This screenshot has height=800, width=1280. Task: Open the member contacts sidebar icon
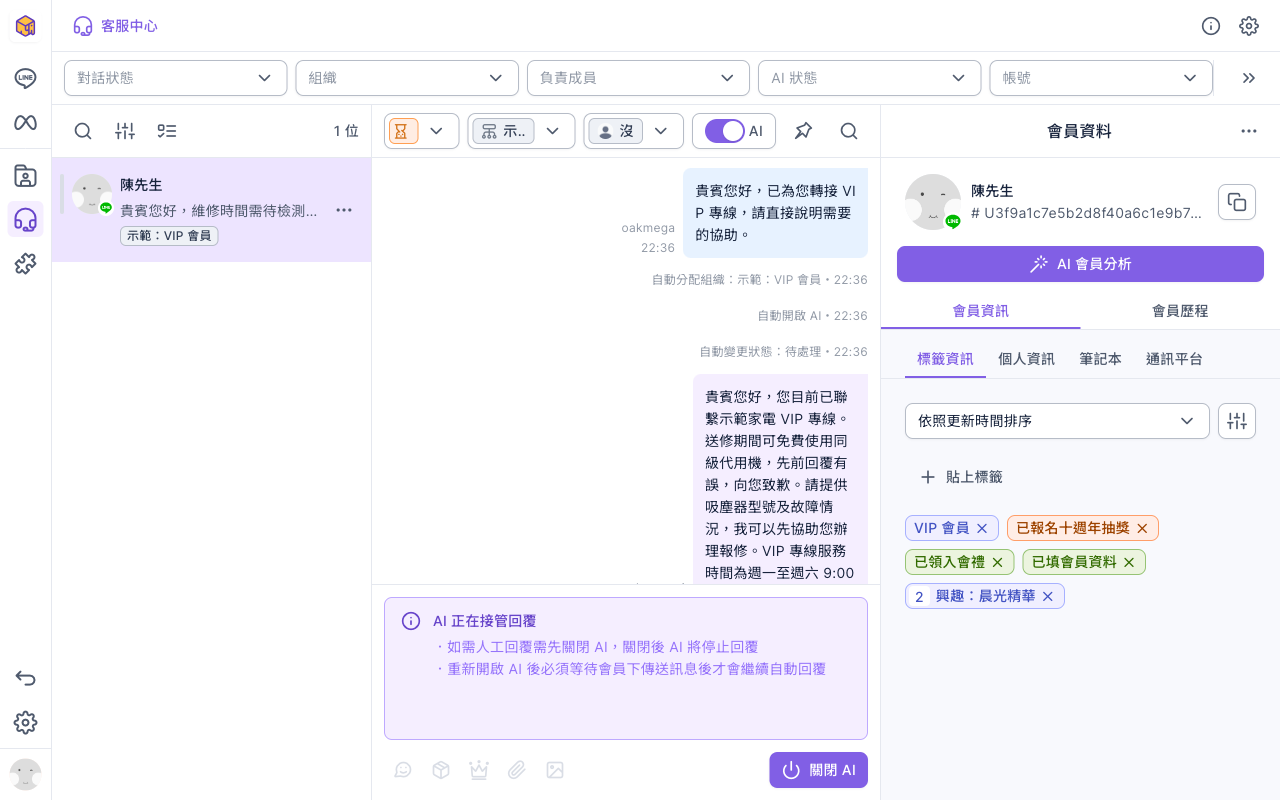(25, 176)
